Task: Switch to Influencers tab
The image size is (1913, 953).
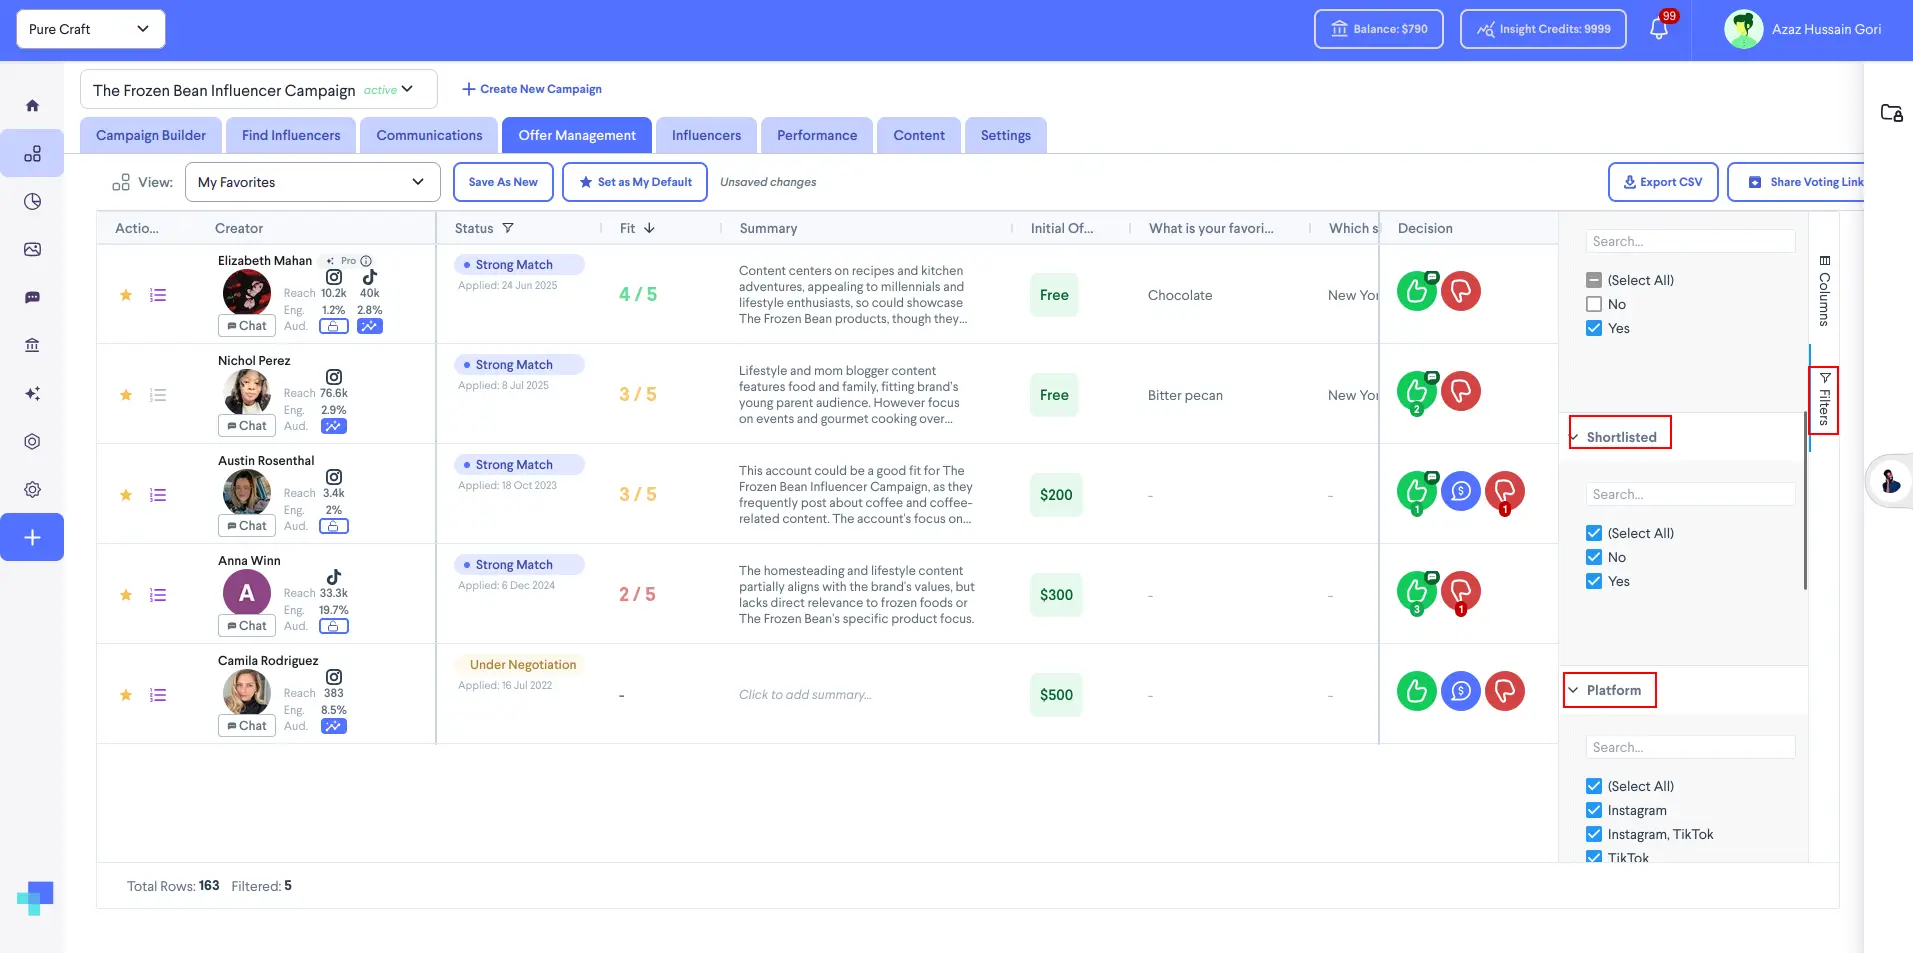Action: pos(706,135)
